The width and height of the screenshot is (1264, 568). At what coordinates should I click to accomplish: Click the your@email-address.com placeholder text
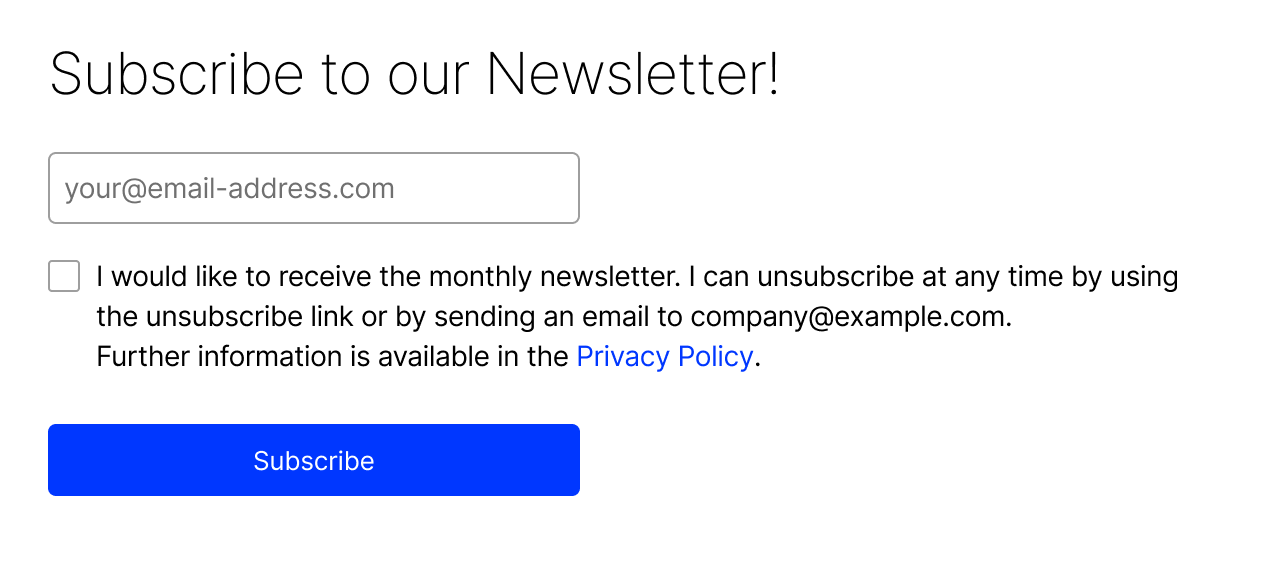[x=230, y=189]
